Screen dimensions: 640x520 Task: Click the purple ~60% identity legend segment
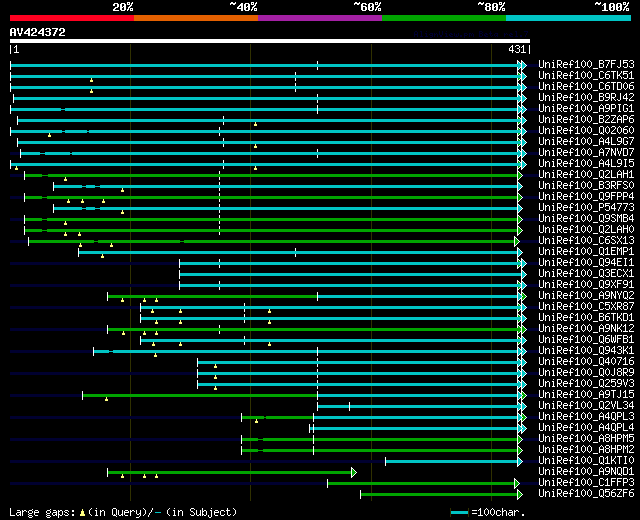click(x=320, y=18)
